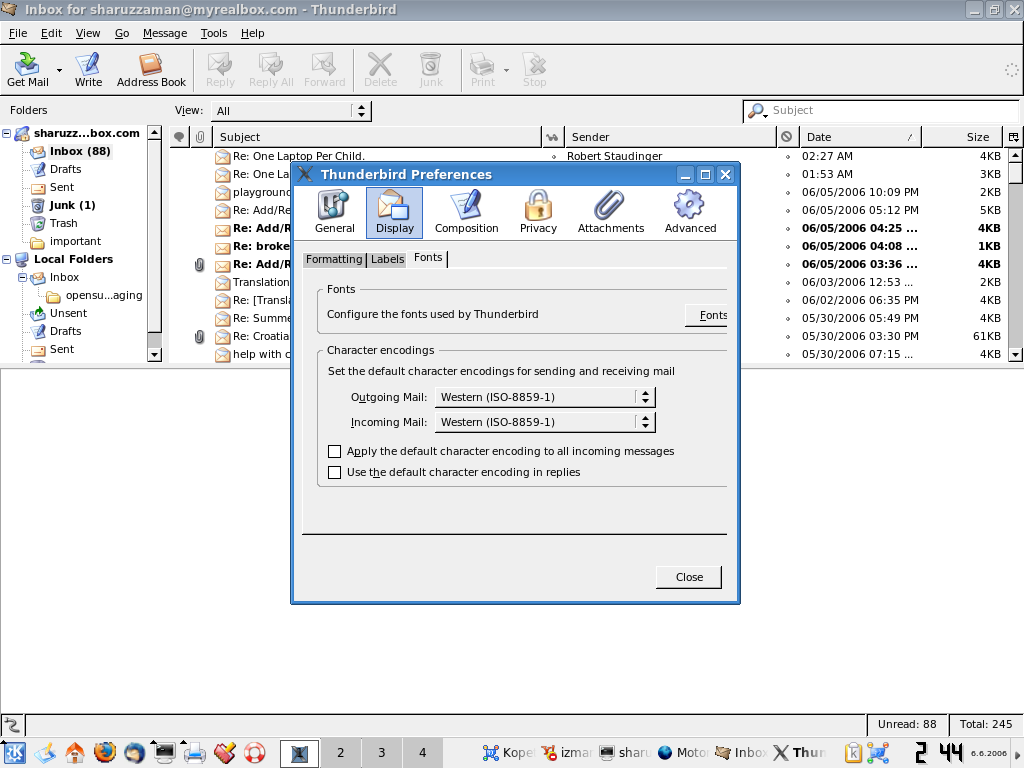
Task: Select the Junk (1) folder
Action: click(x=72, y=205)
